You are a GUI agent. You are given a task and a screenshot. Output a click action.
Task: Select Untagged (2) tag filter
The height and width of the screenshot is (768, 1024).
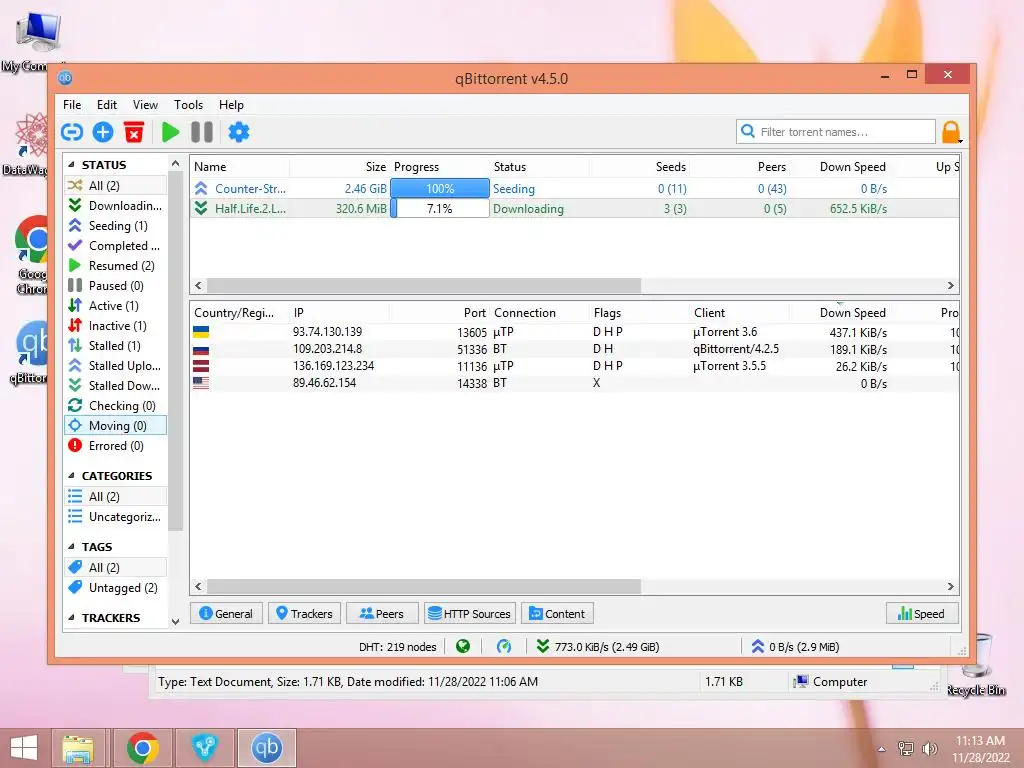click(116, 588)
